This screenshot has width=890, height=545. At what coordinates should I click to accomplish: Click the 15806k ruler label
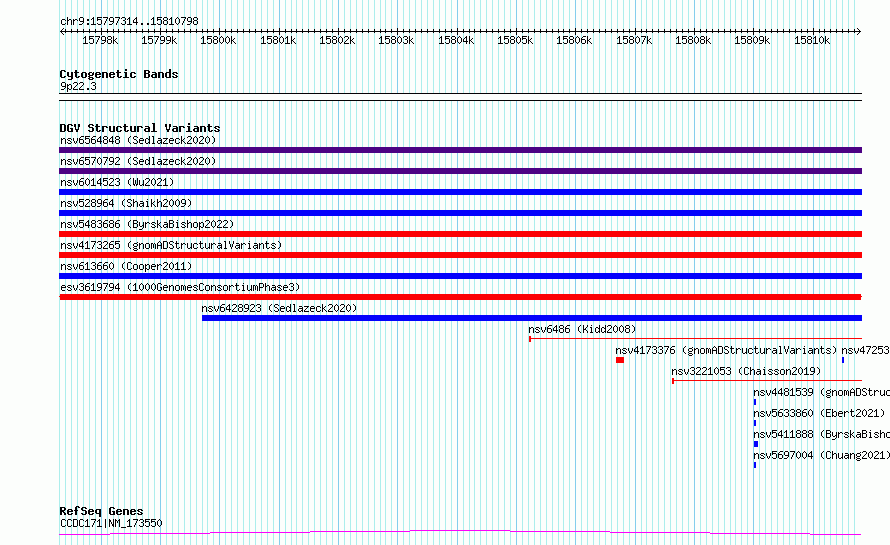tap(574, 40)
